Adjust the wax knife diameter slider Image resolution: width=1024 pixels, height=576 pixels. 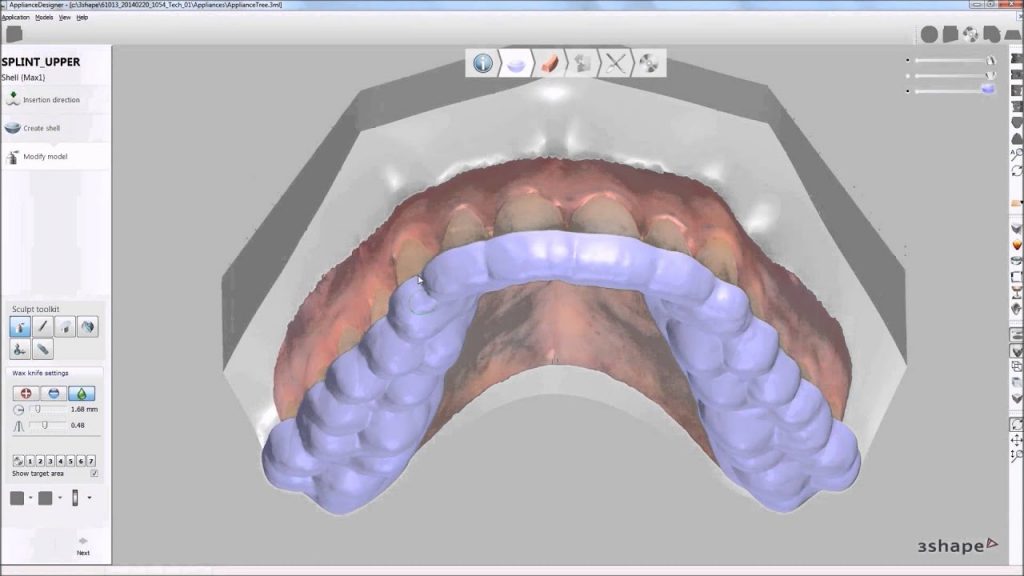37,409
